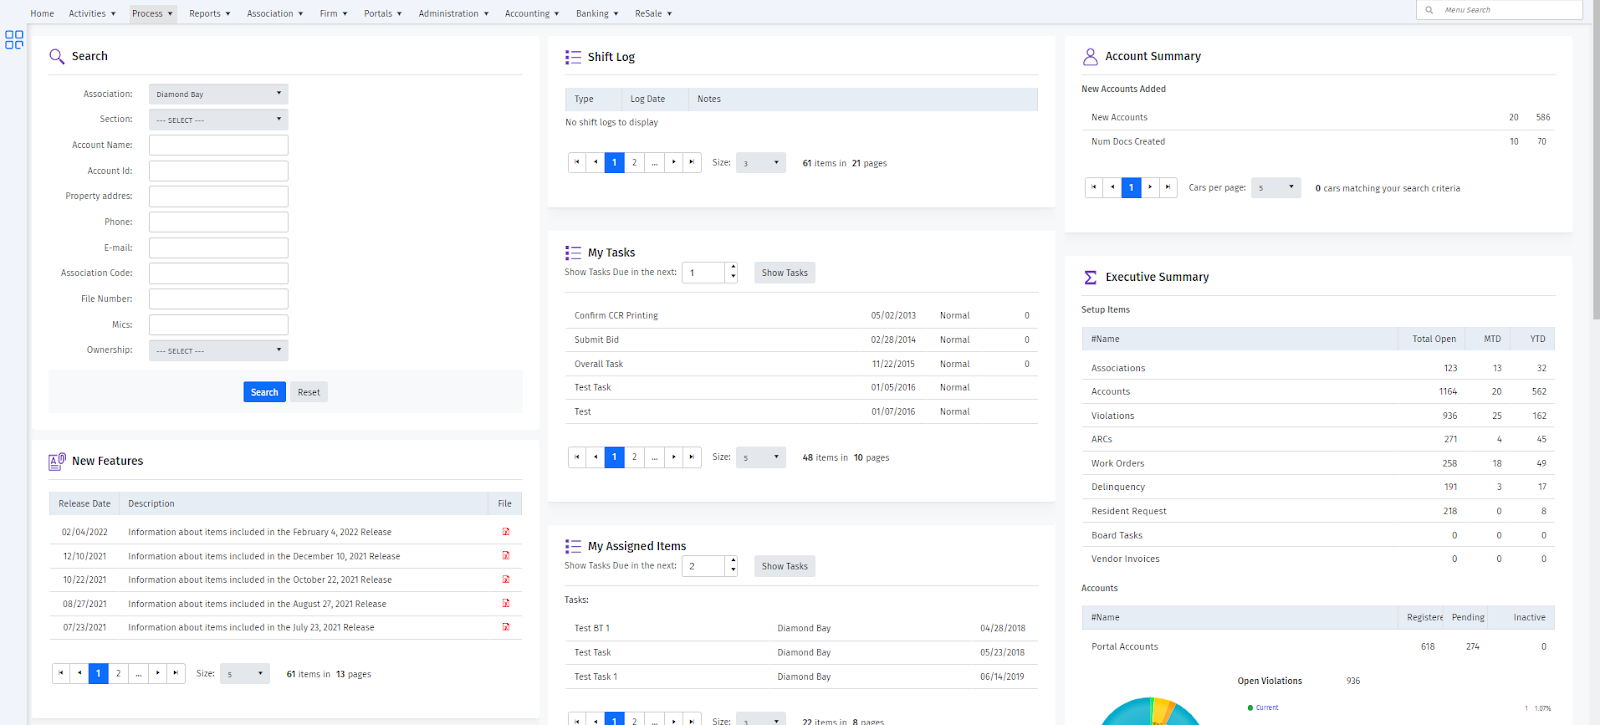Go to last page of New Features
The width and height of the screenshot is (1600, 725).
176,673
